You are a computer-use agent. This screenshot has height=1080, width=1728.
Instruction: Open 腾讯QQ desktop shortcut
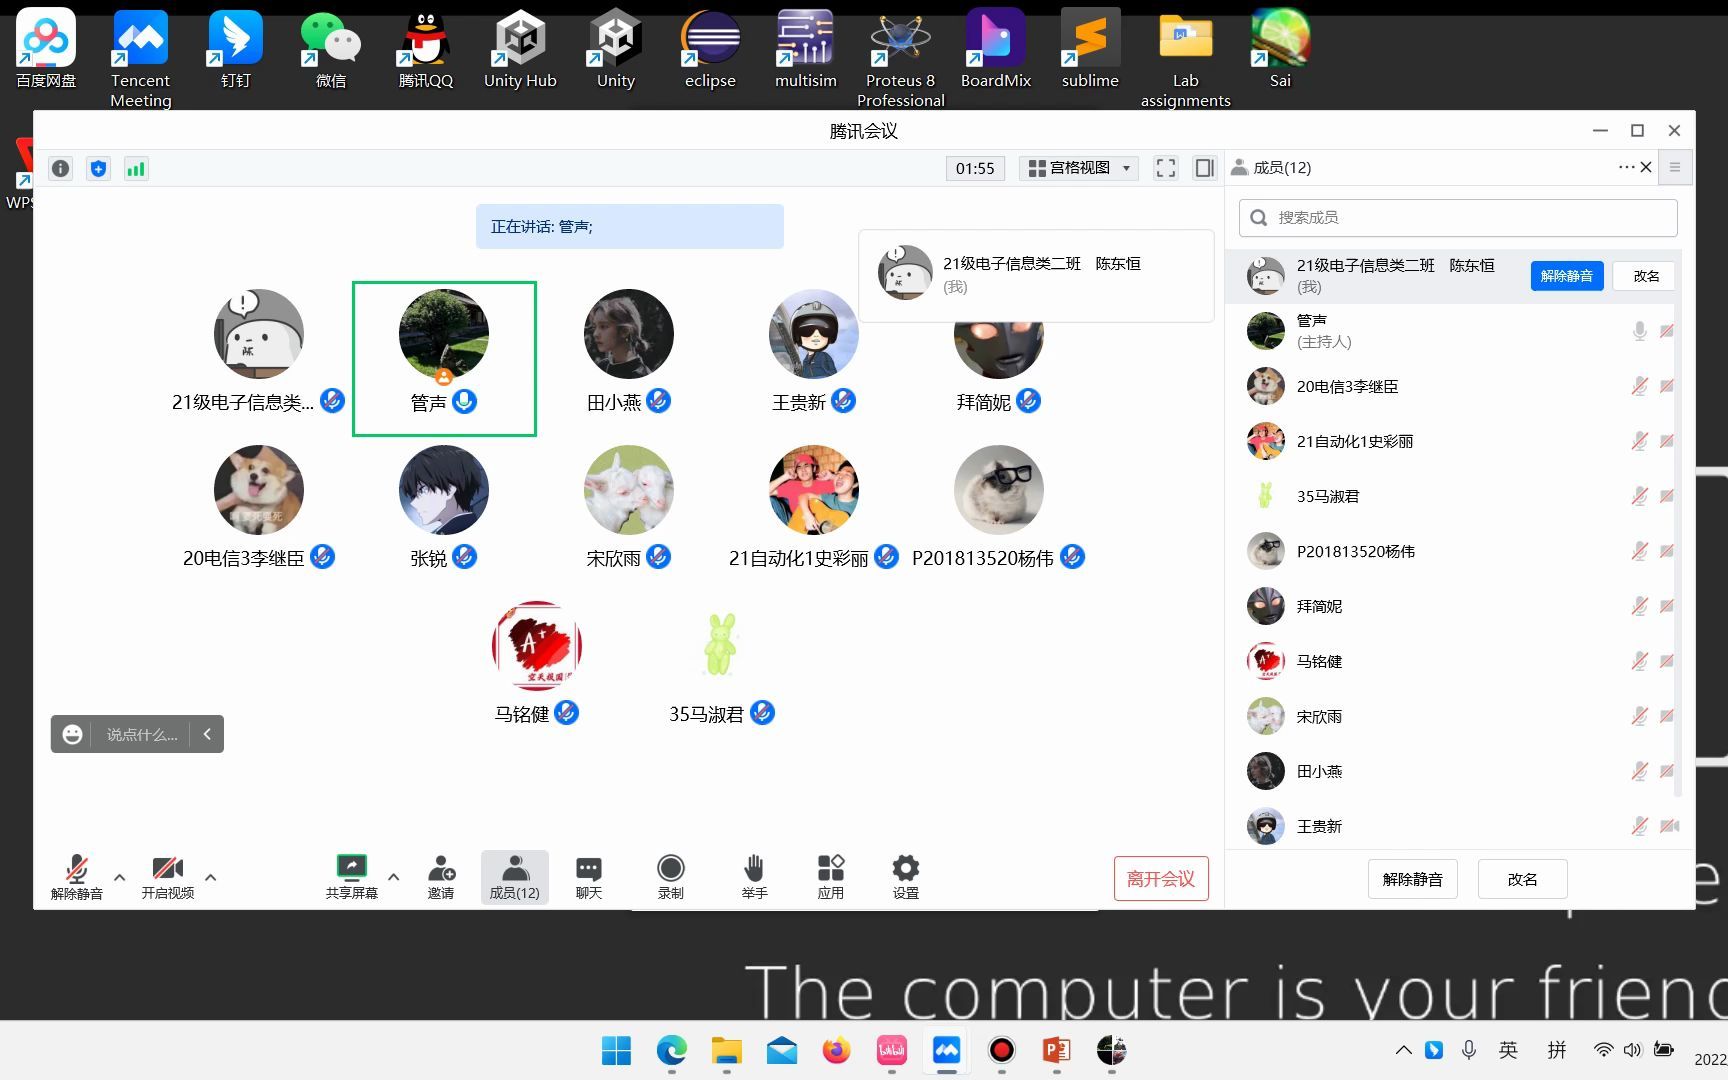(x=426, y=48)
